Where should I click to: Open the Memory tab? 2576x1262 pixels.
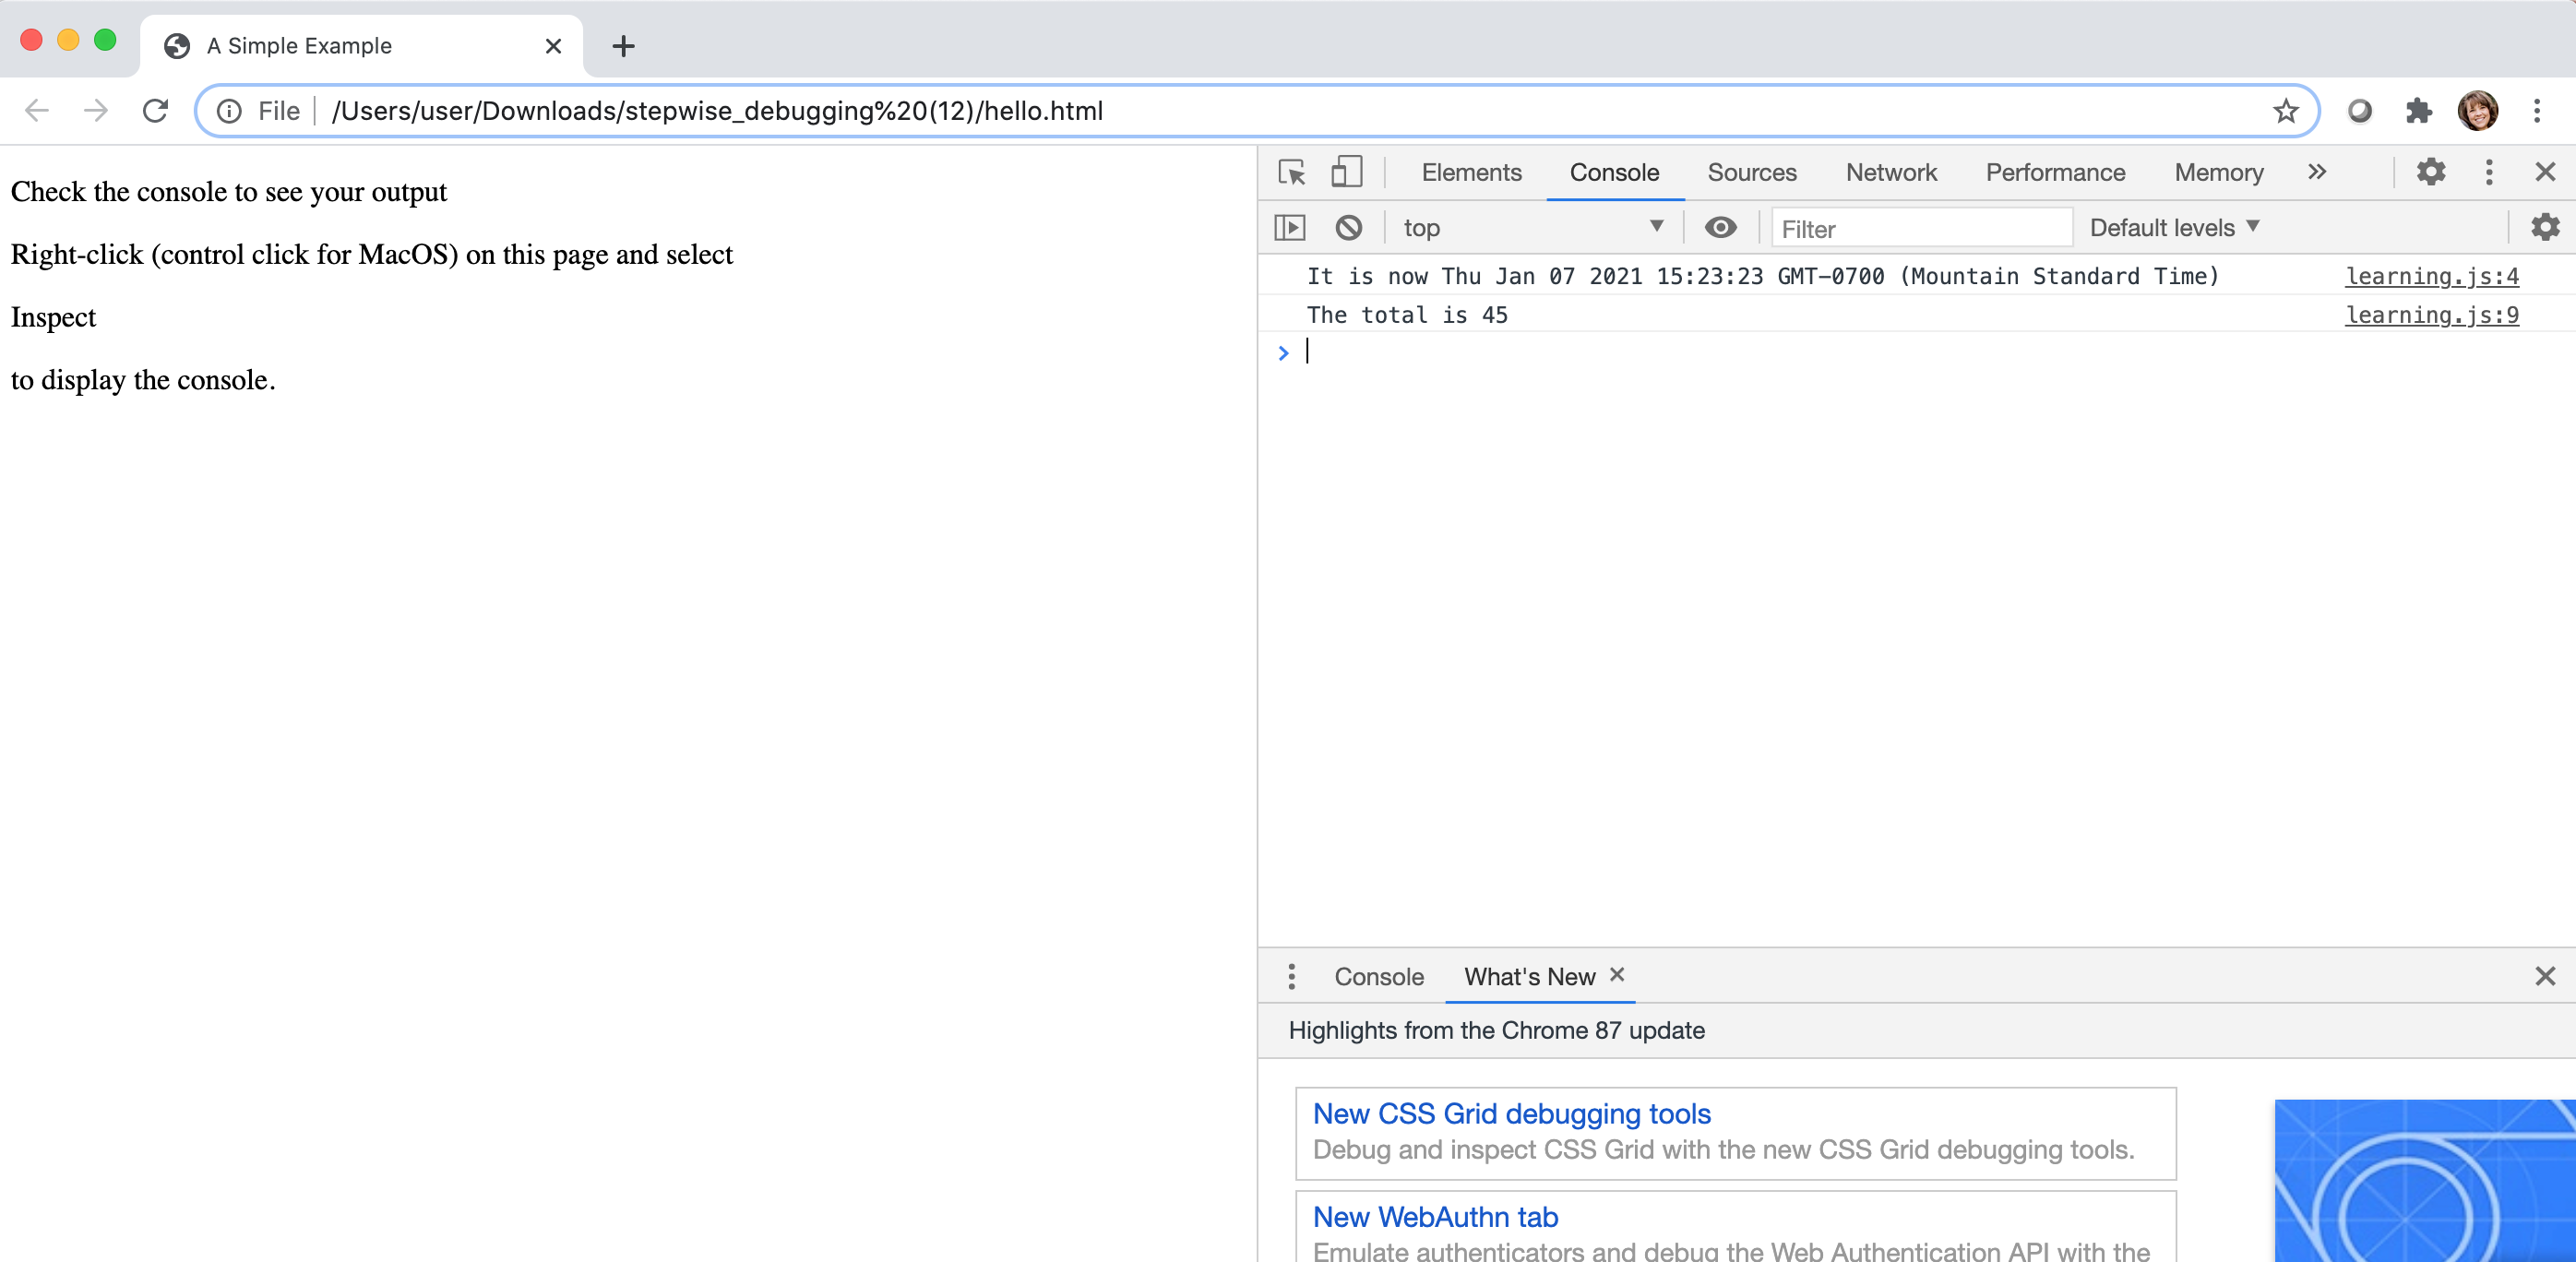(2218, 173)
